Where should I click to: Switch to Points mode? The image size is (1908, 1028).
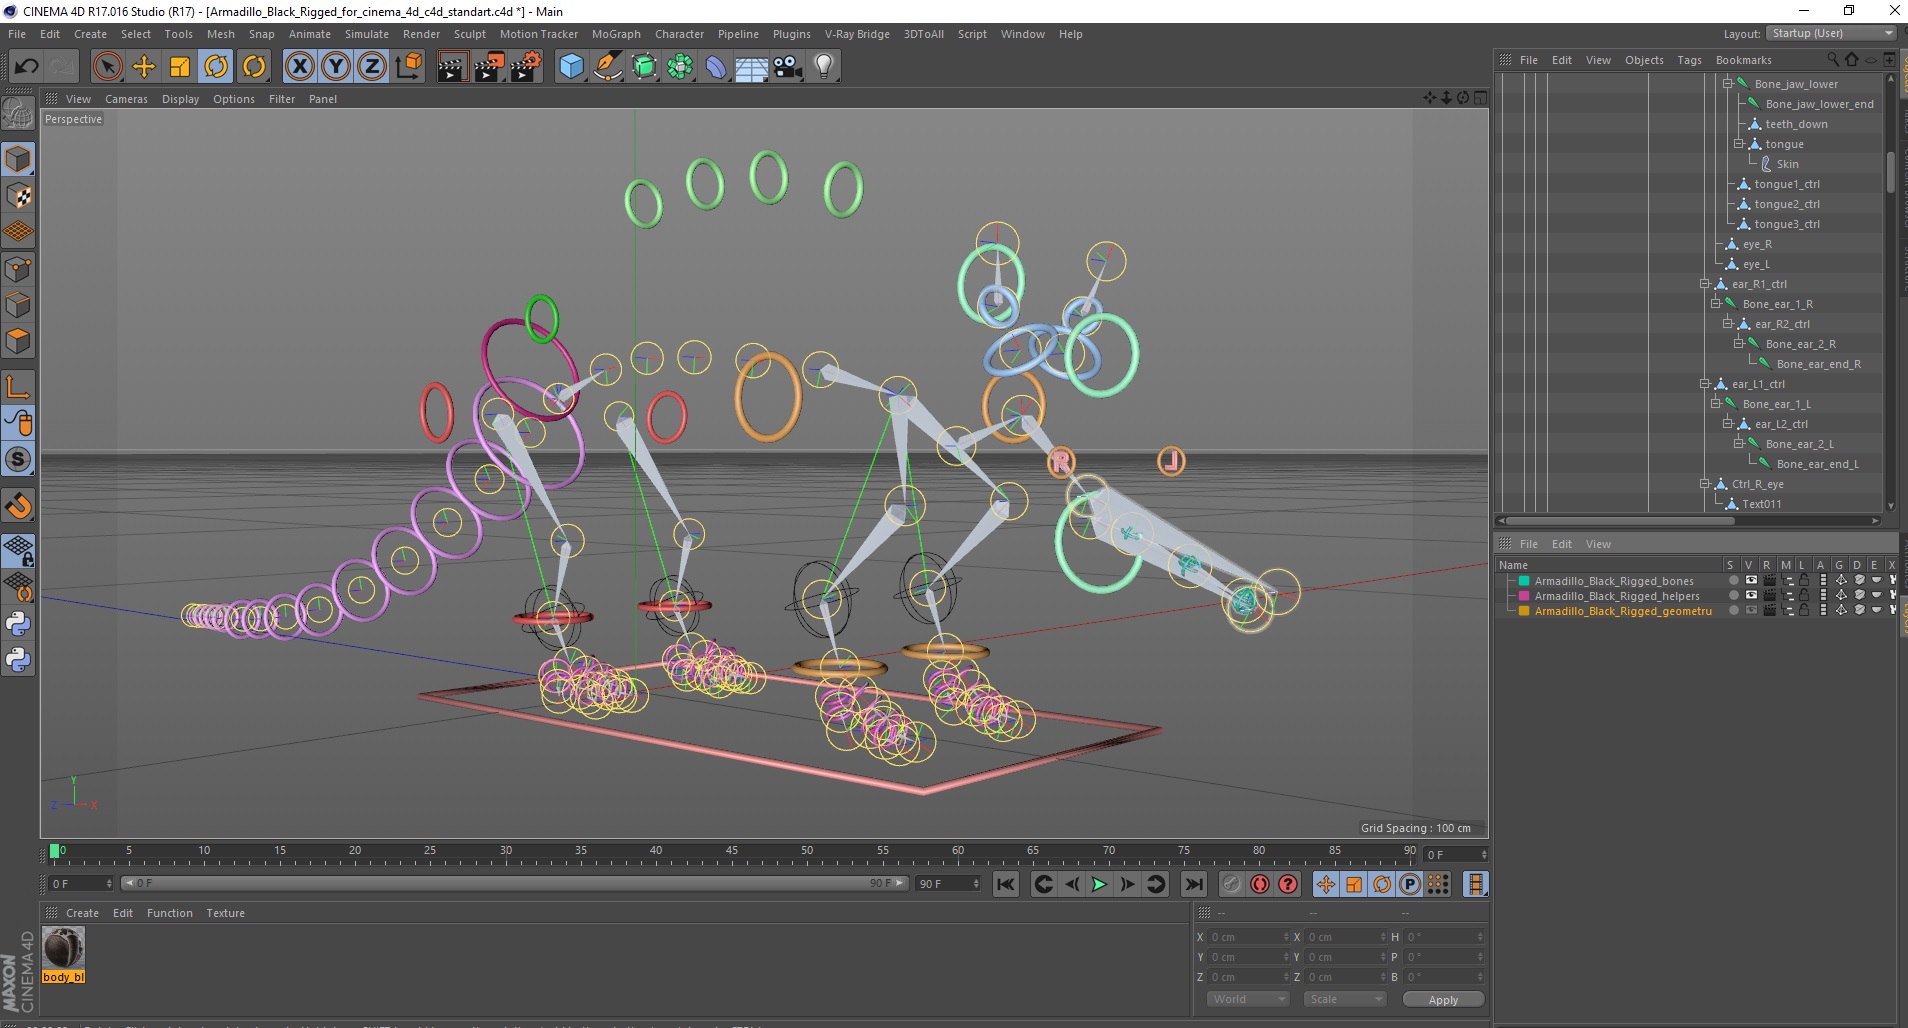point(18,269)
